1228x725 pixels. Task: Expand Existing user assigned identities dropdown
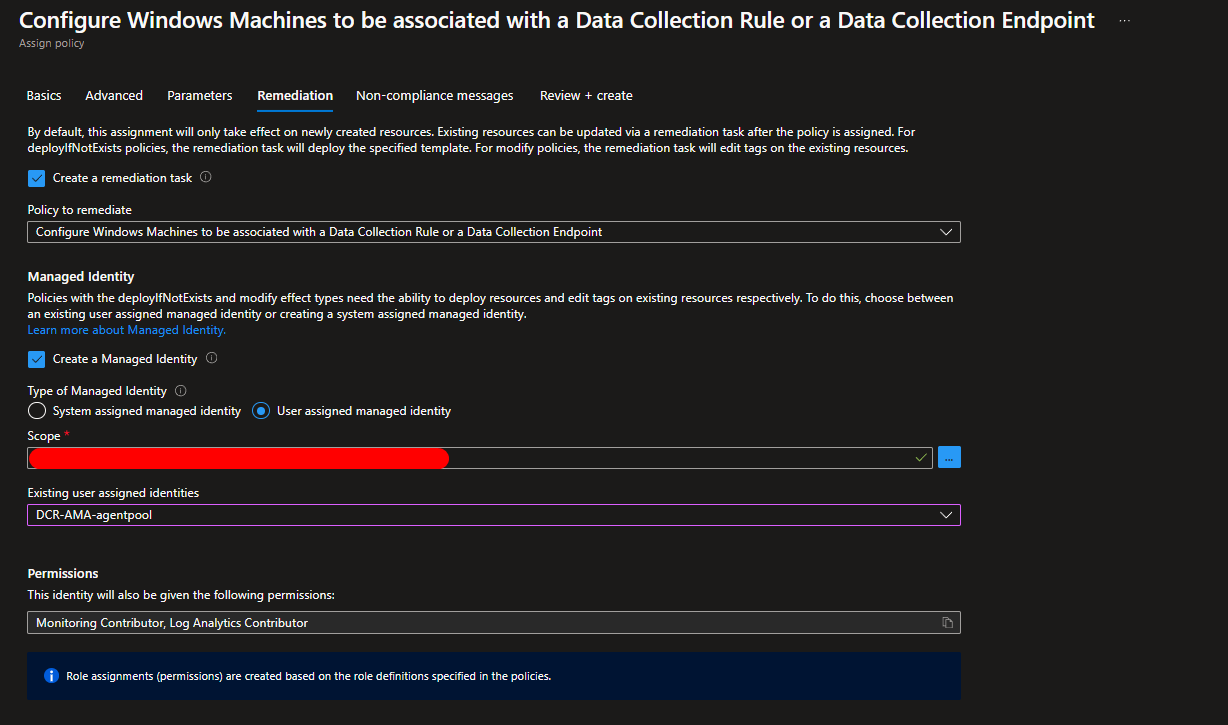[493, 515]
